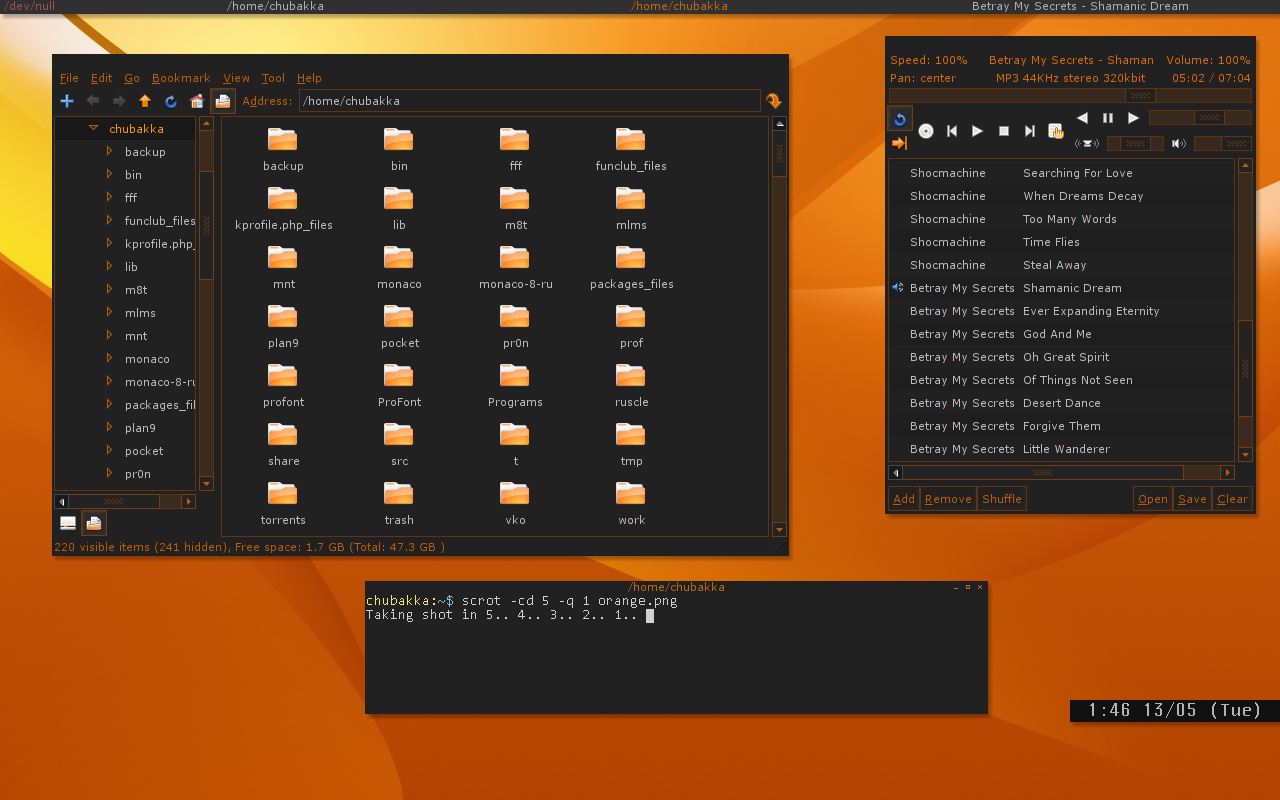Click the Address path input field
The width and height of the screenshot is (1280, 800).
[x=529, y=101]
